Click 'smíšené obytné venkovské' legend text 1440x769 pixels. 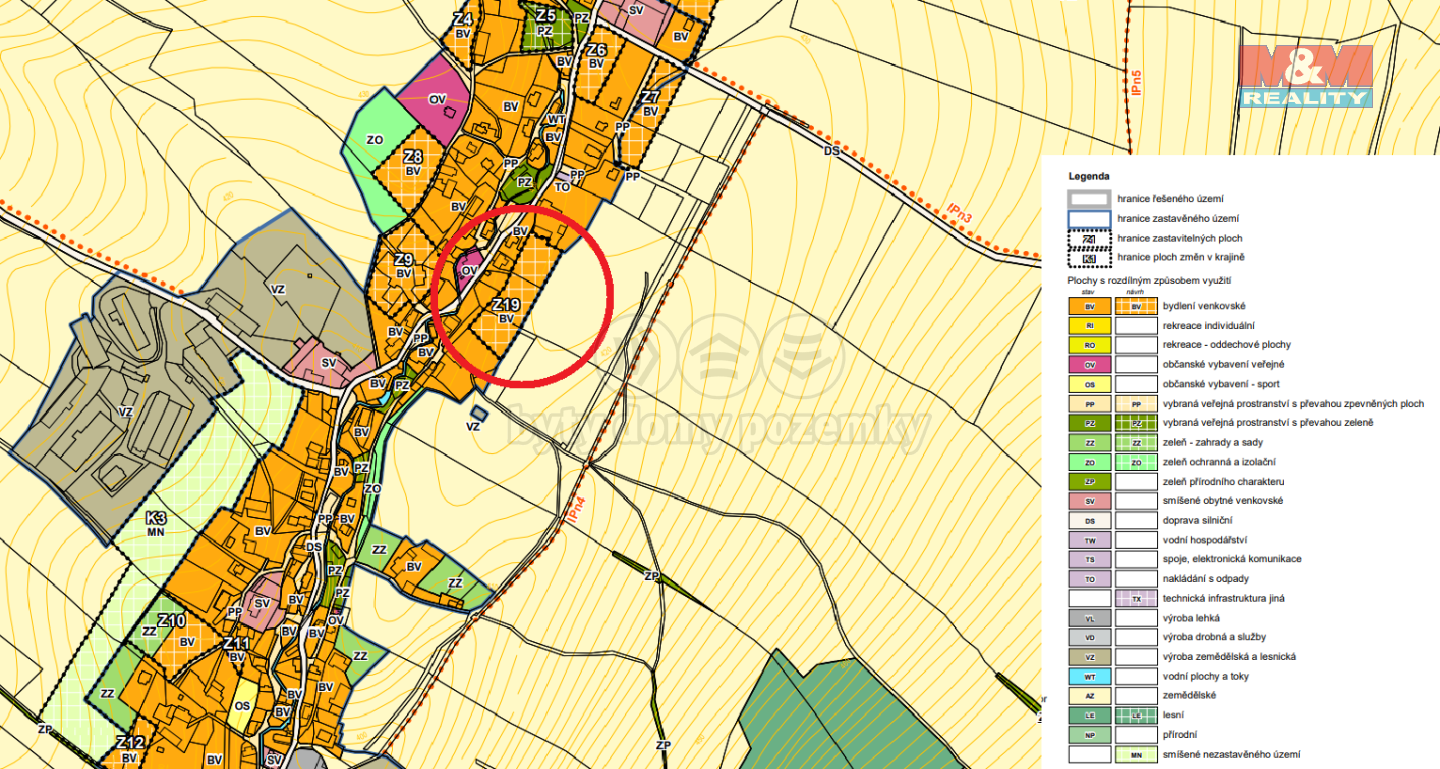tap(1222, 501)
